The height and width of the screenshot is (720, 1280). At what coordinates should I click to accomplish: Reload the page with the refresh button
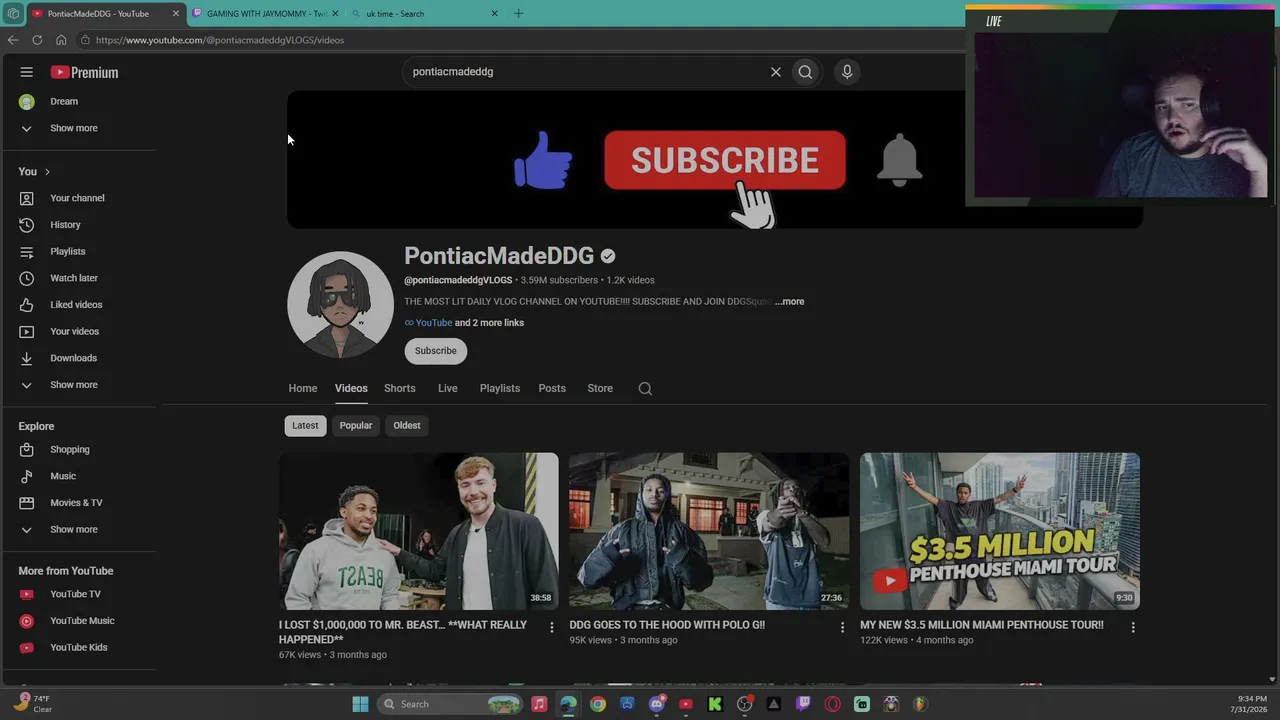pyautogui.click(x=37, y=40)
